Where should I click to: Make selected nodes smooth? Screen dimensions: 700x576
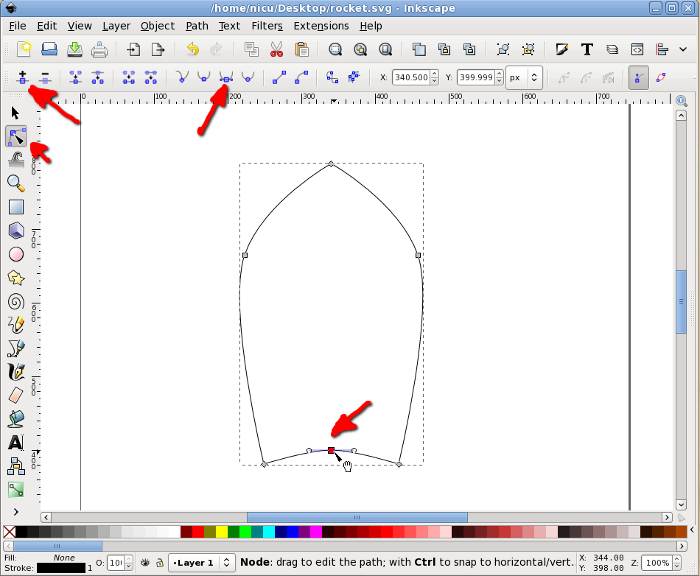click(204, 77)
